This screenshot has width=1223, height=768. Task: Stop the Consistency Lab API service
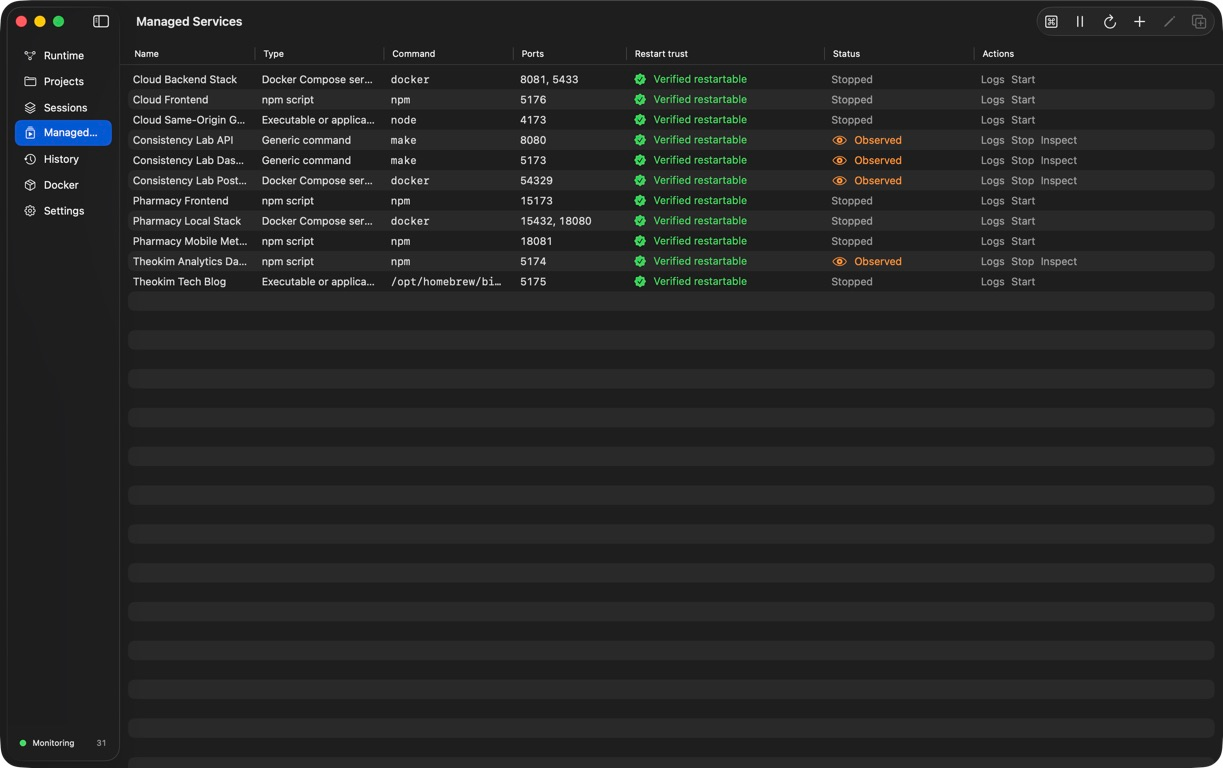[1022, 140]
